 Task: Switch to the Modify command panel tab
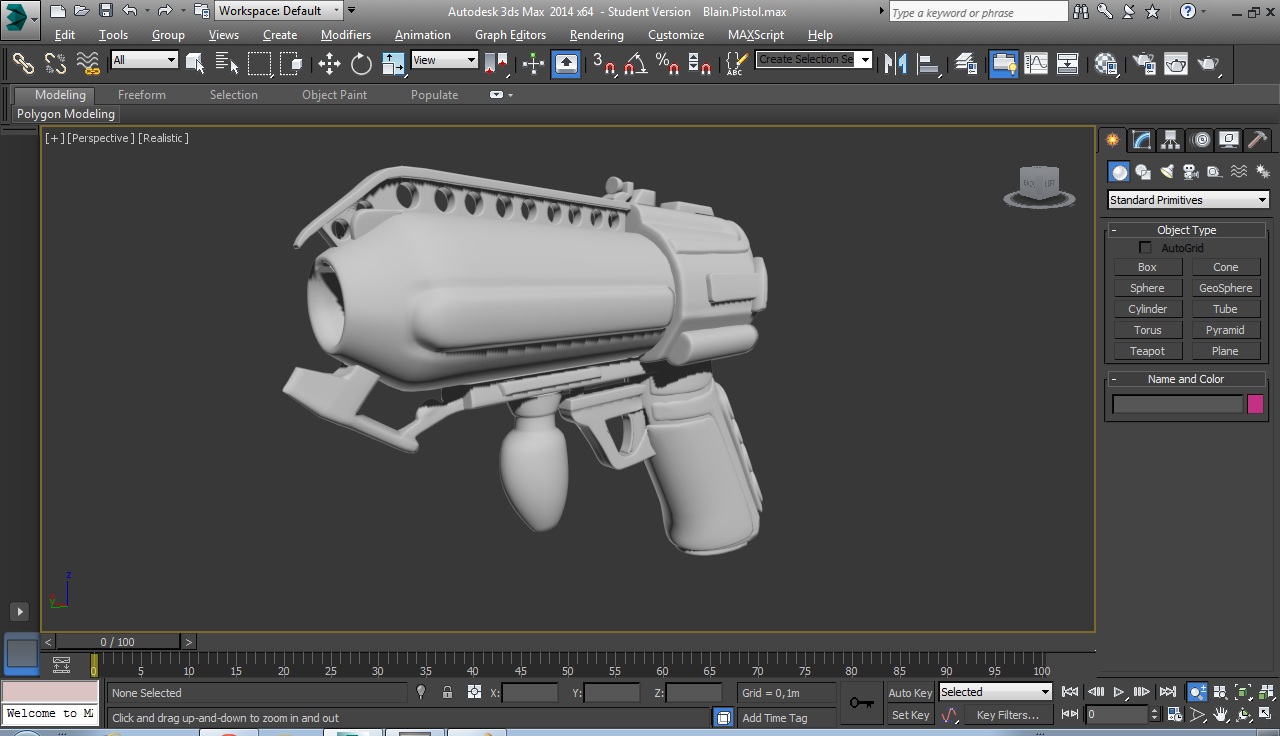(x=1141, y=140)
